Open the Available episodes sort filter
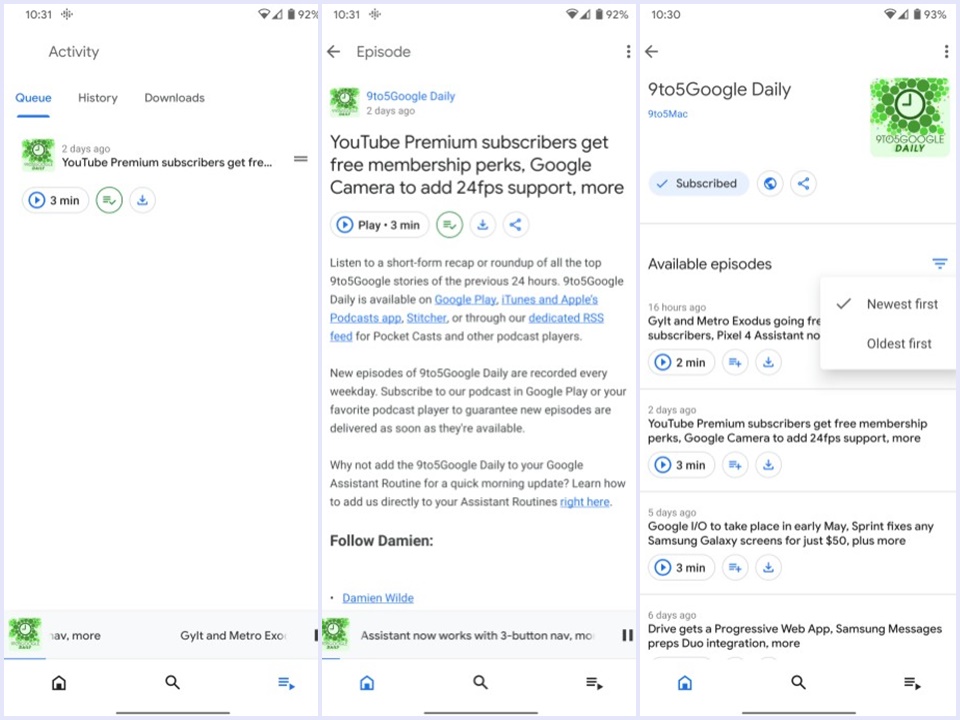 (939, 263)
